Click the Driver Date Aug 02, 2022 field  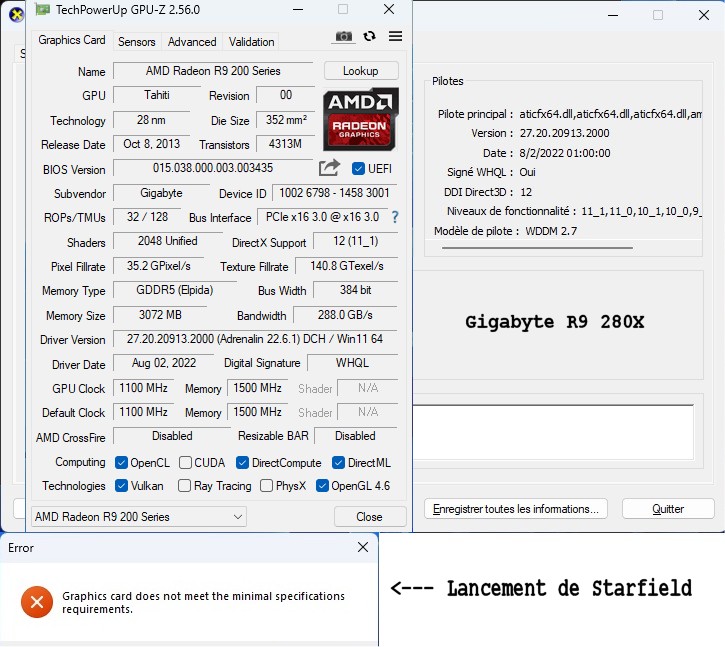click(164, 363)
